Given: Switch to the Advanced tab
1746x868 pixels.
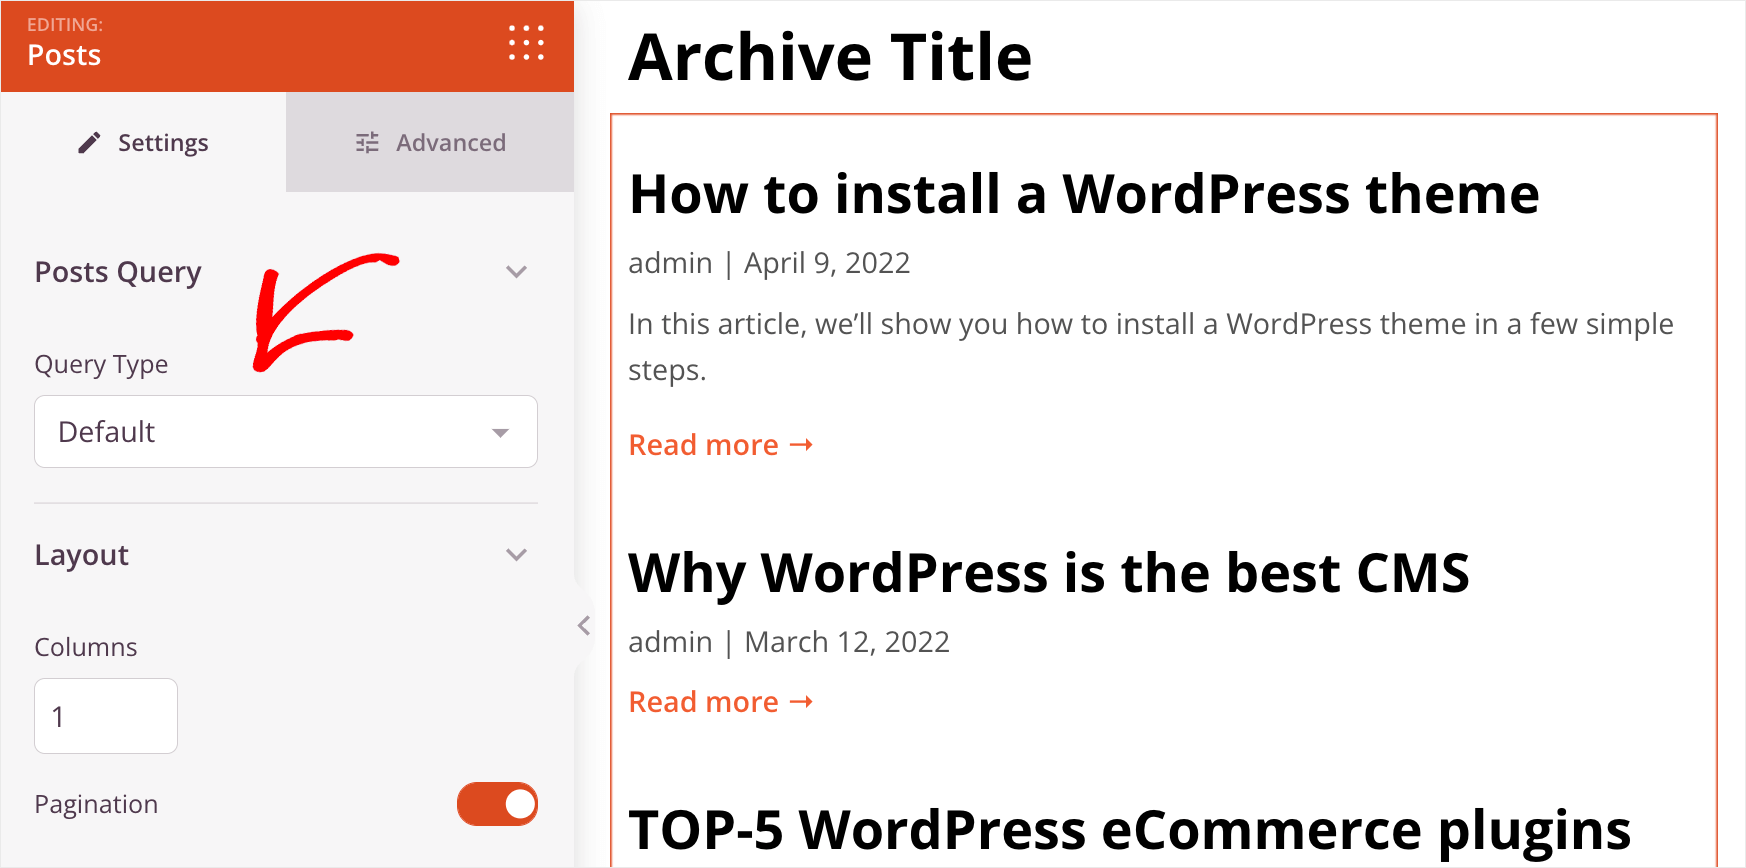Looking at the screenshot, I should click(430, 142).
